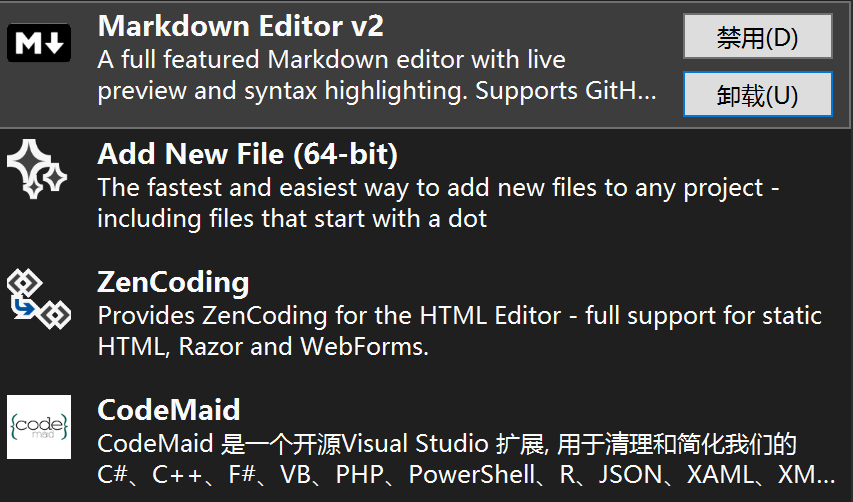Click "HTML, Razor and WebForms." description line
Image resolution: width=853 pixels, height=502 pixels.
tap(263, 346)
